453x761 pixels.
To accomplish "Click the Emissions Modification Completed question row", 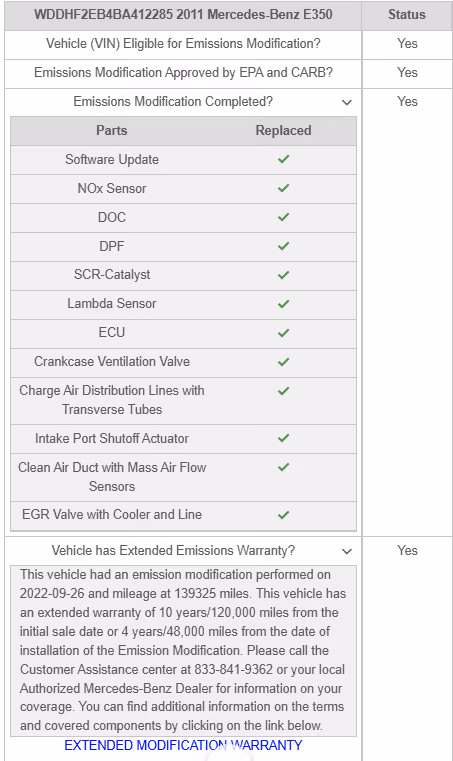I will click(183, 102).
